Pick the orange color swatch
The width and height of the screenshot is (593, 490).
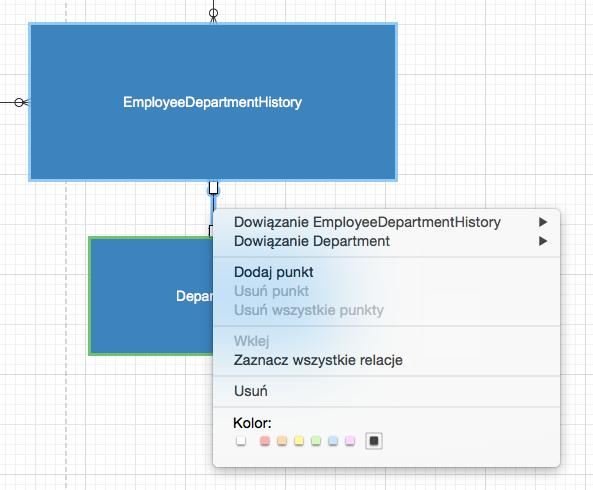pyautogui.click(x=282, y=441)
